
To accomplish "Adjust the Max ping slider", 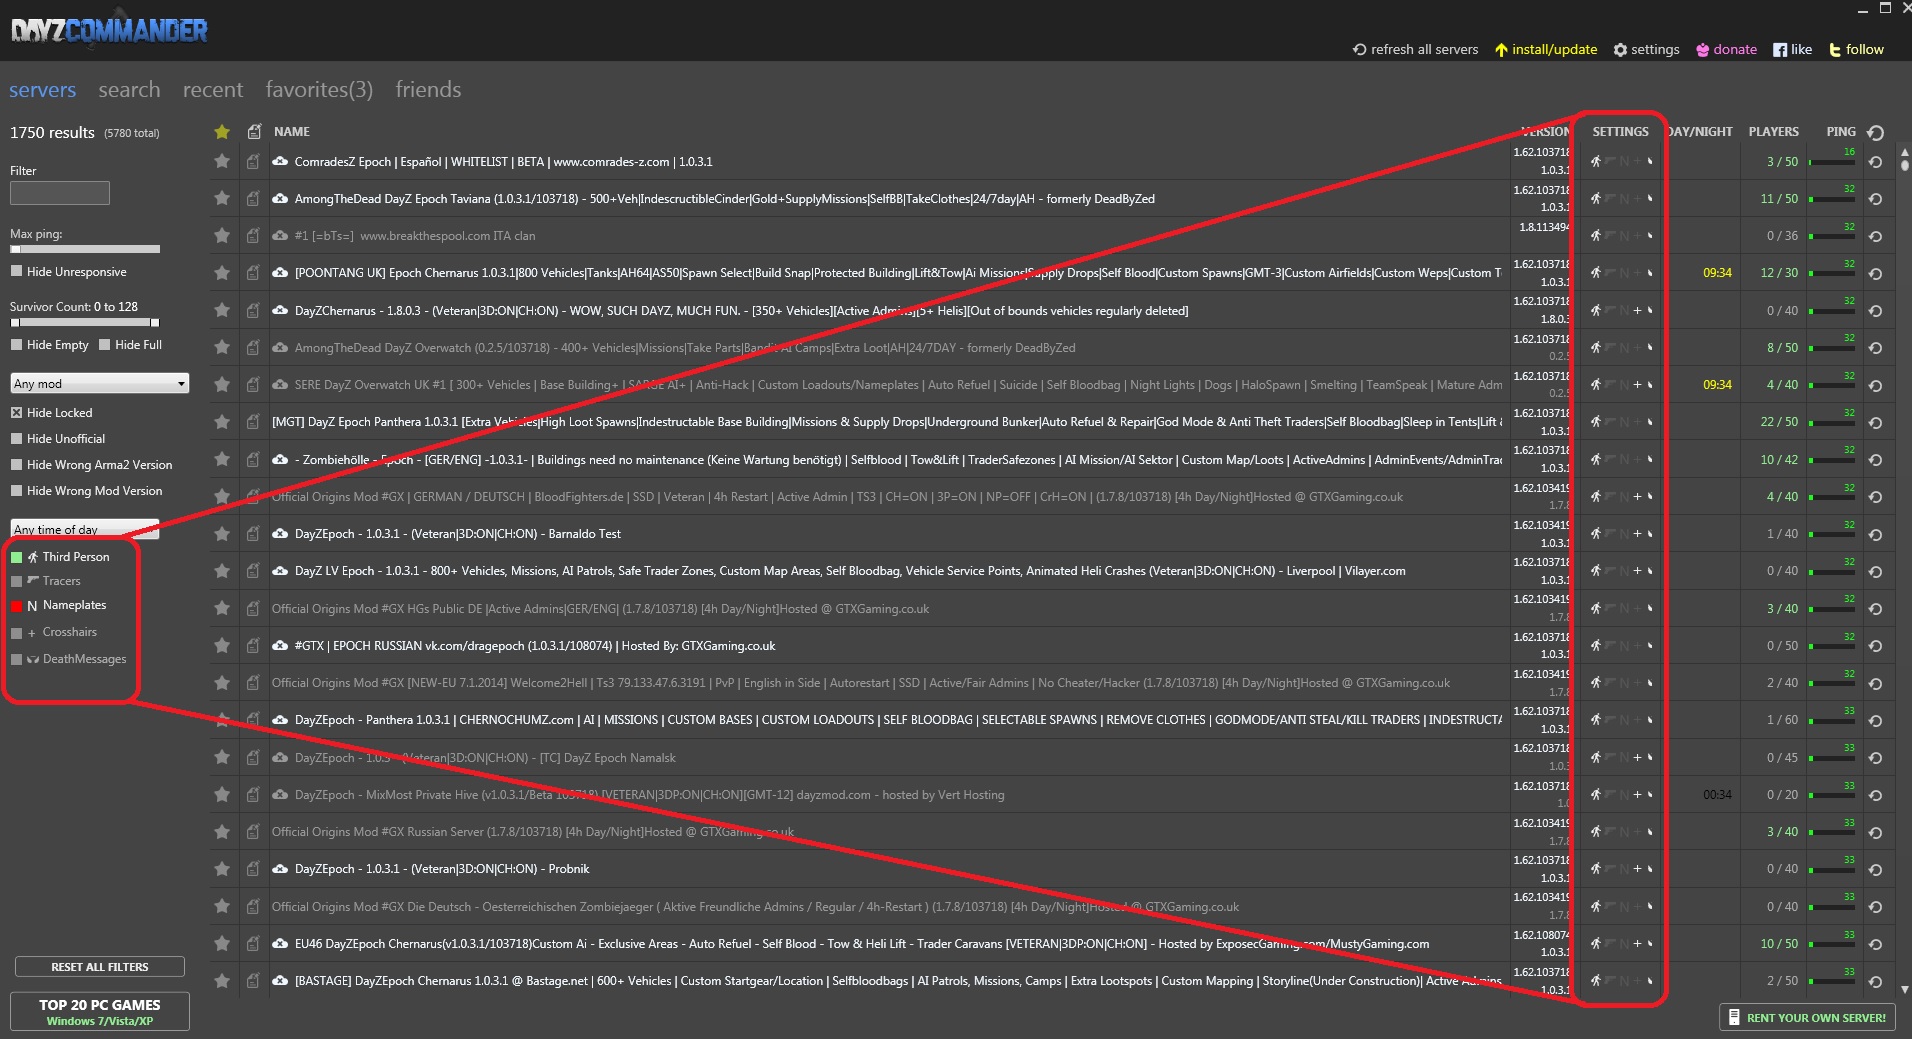I will 85,249.
